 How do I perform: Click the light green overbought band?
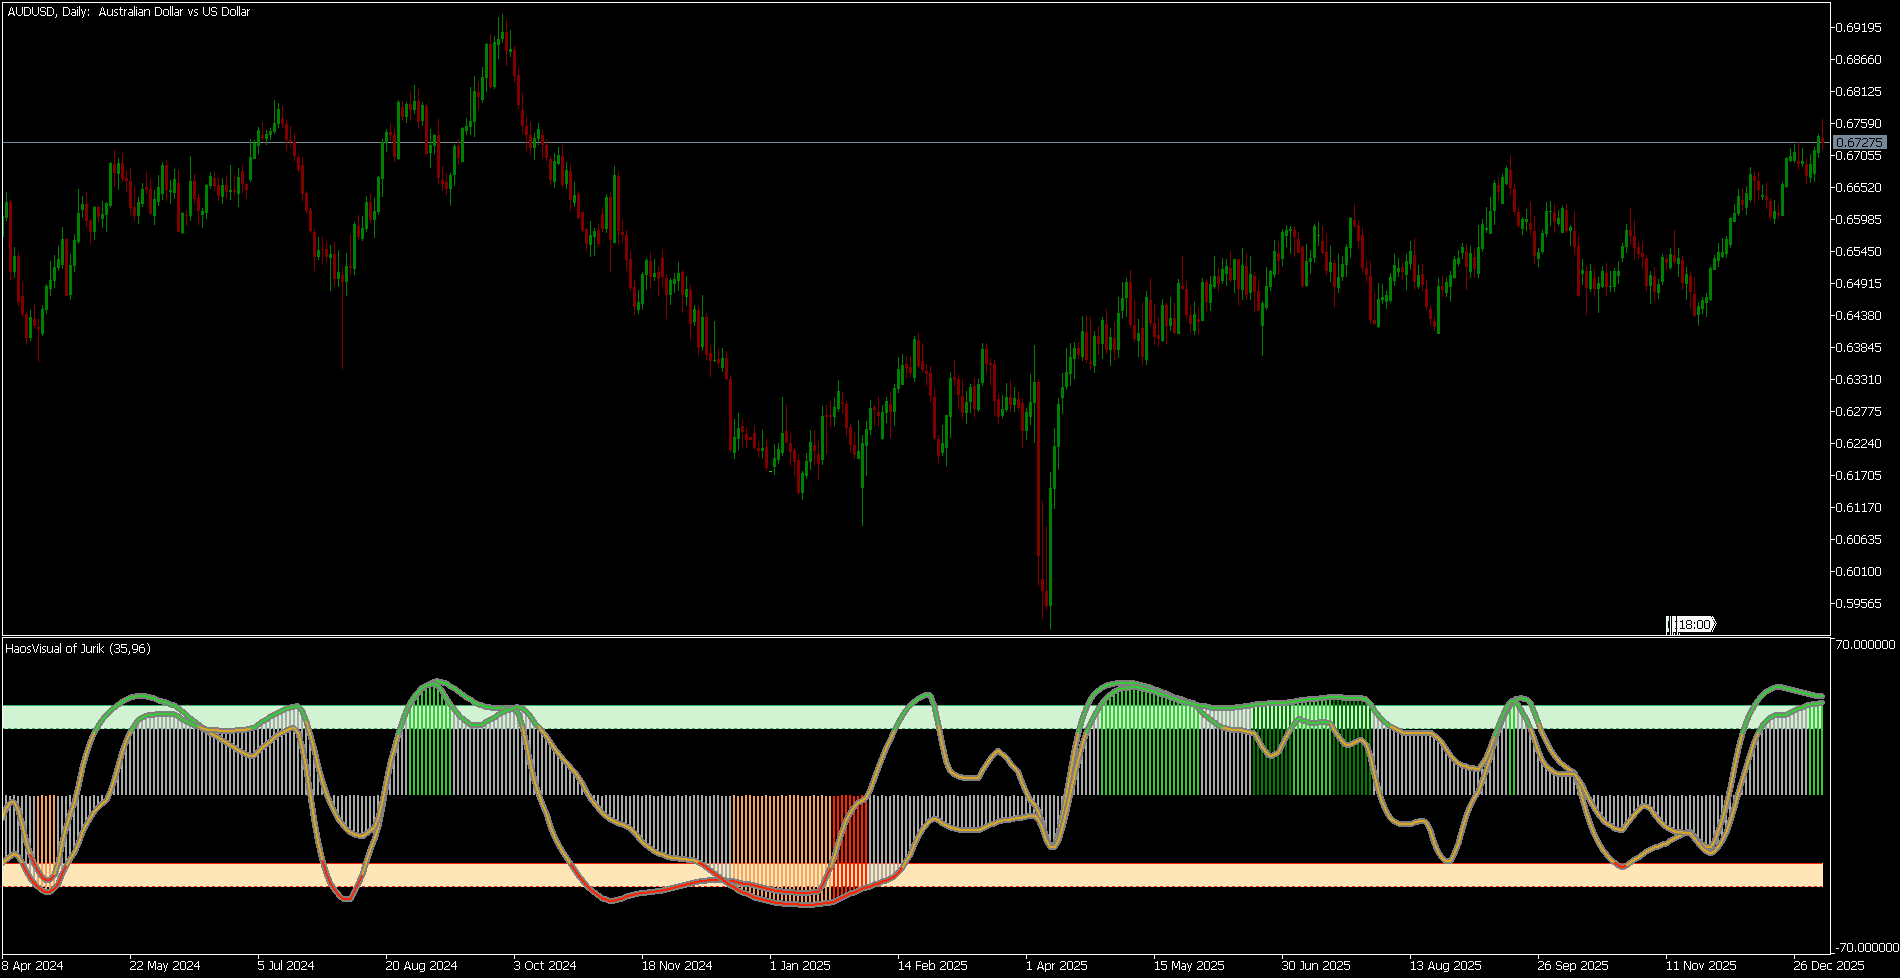[x=912, y=717]
